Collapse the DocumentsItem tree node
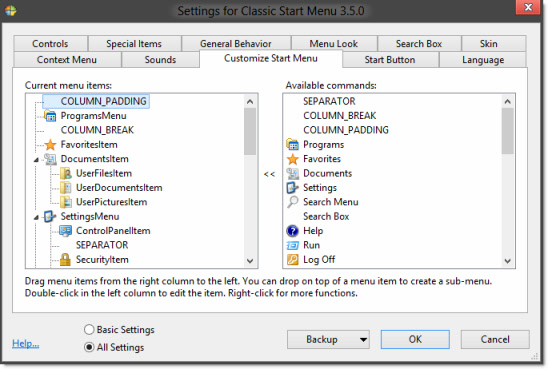This screenshot has width=548, height=369. [x=36, y=160]
